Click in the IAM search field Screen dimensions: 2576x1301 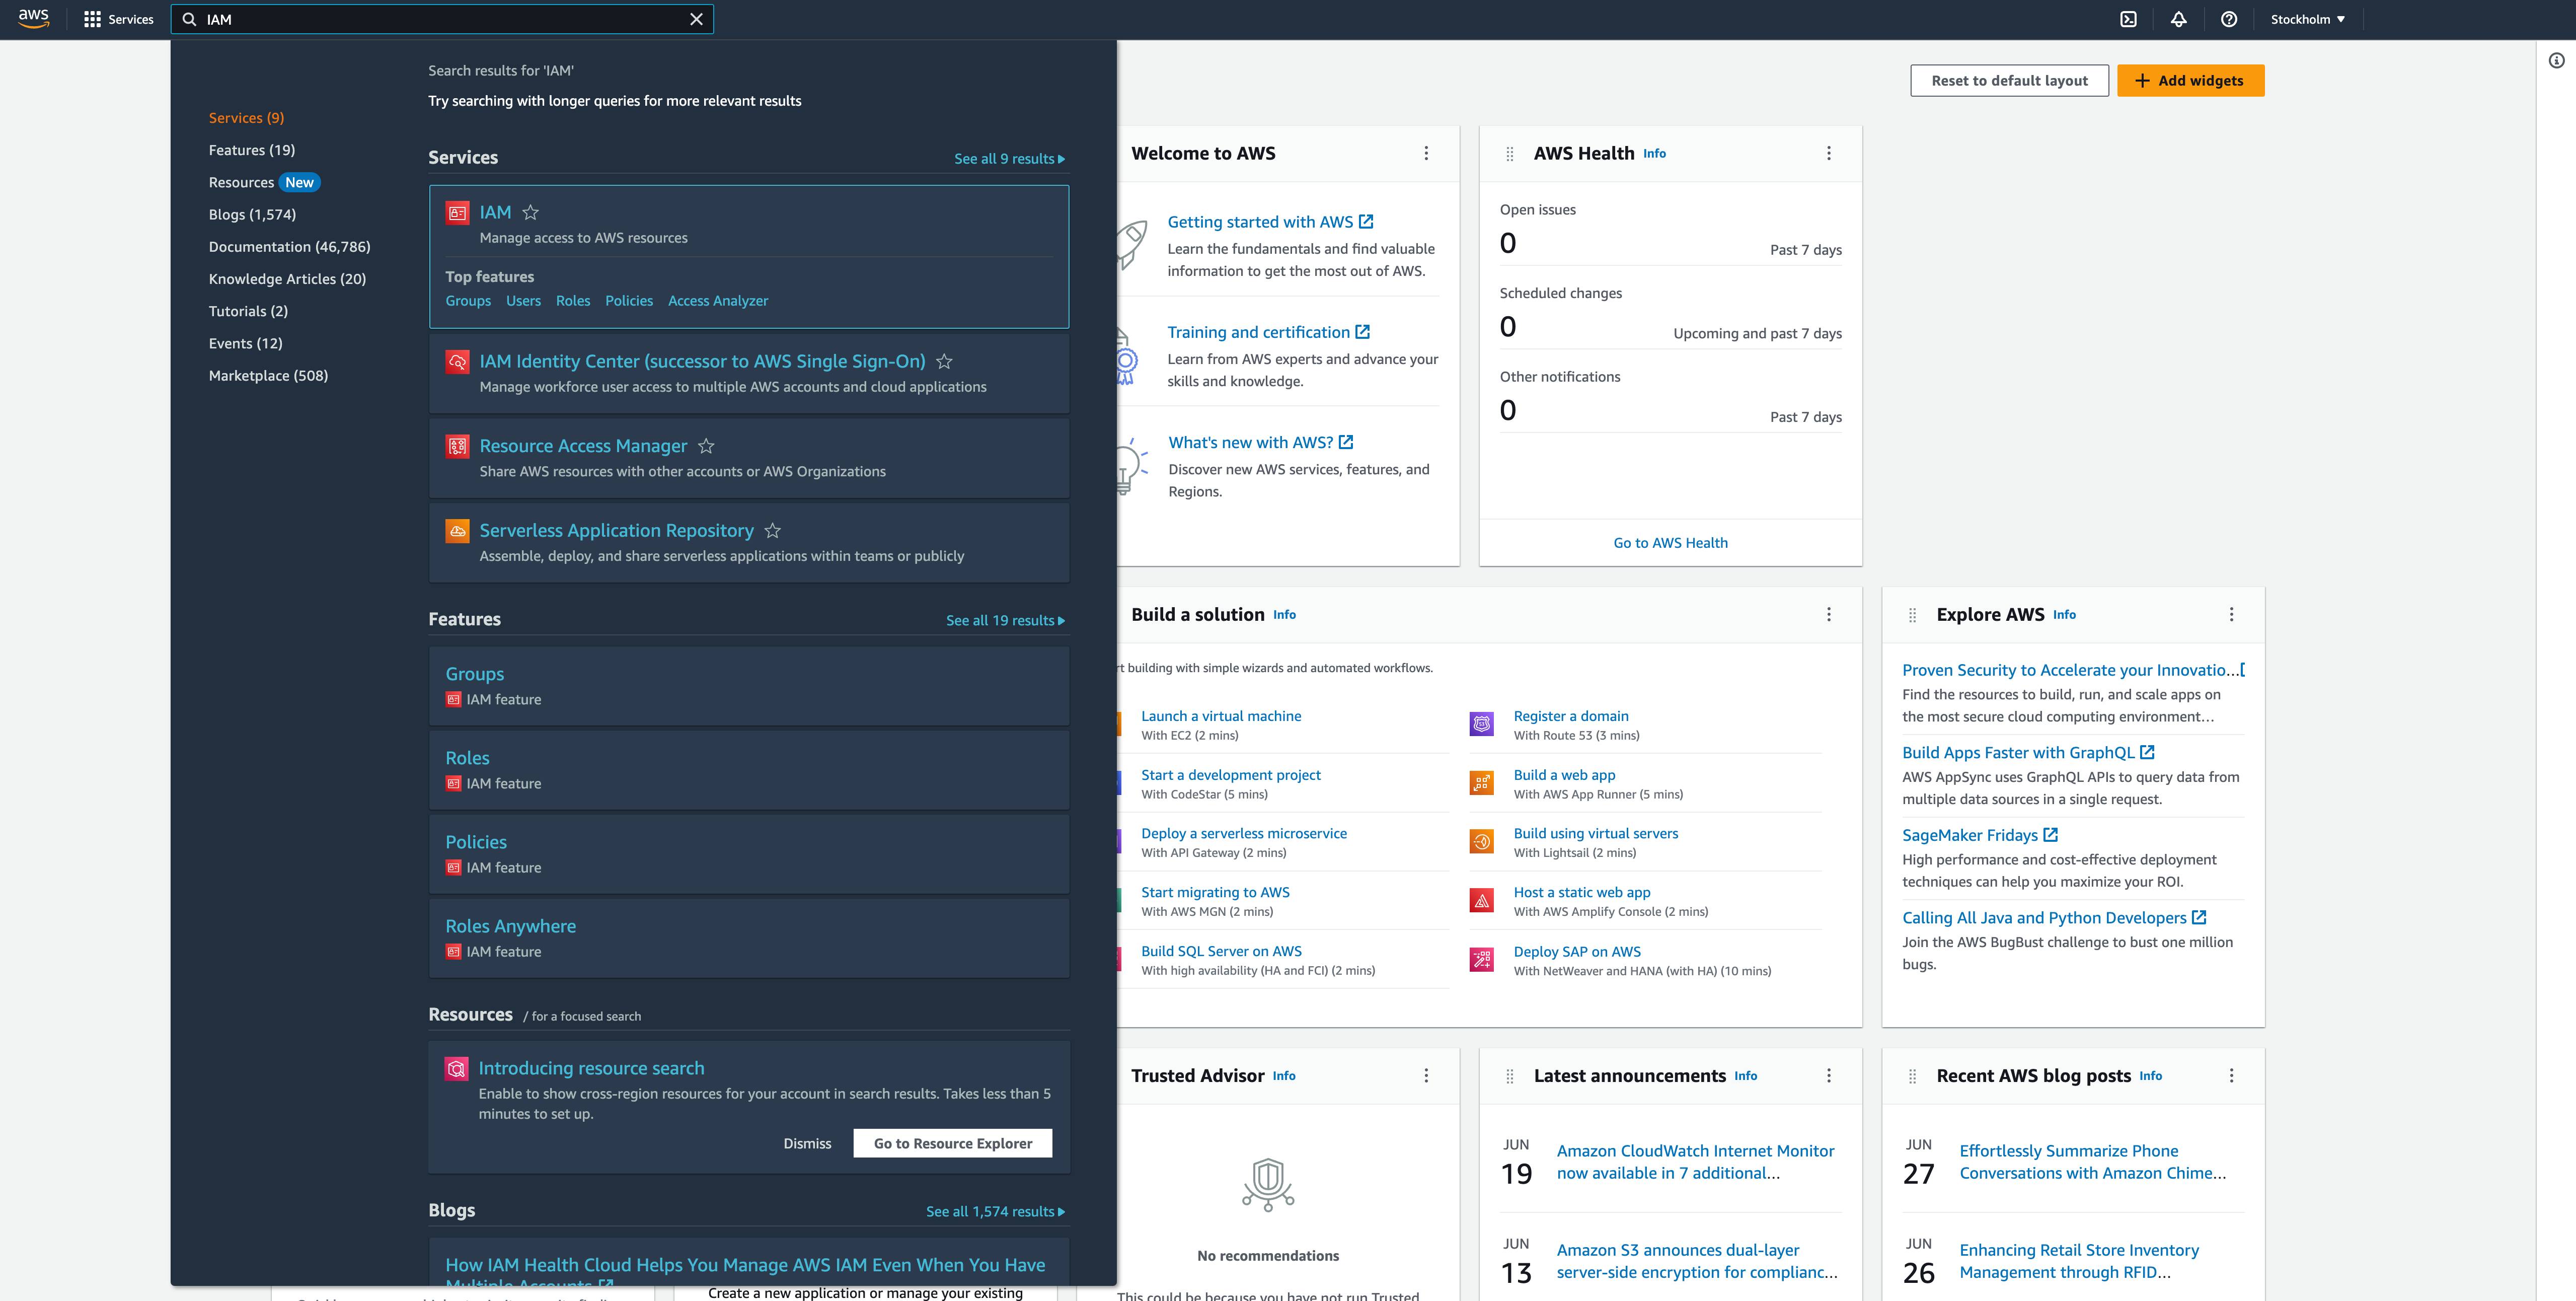coord(440,19)
